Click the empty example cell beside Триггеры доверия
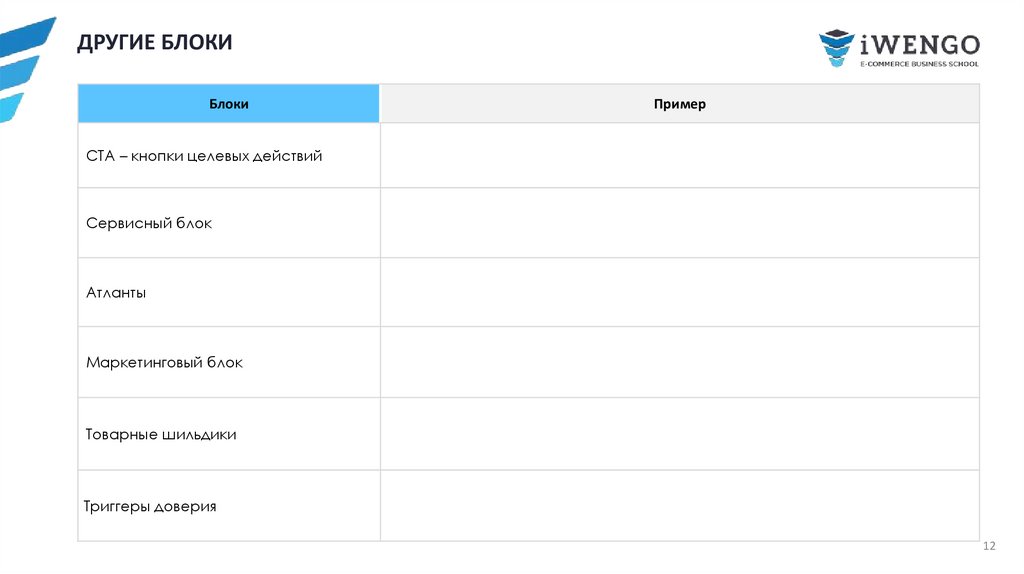This screenshot has width=1024, height=574. tap(680, 506)
